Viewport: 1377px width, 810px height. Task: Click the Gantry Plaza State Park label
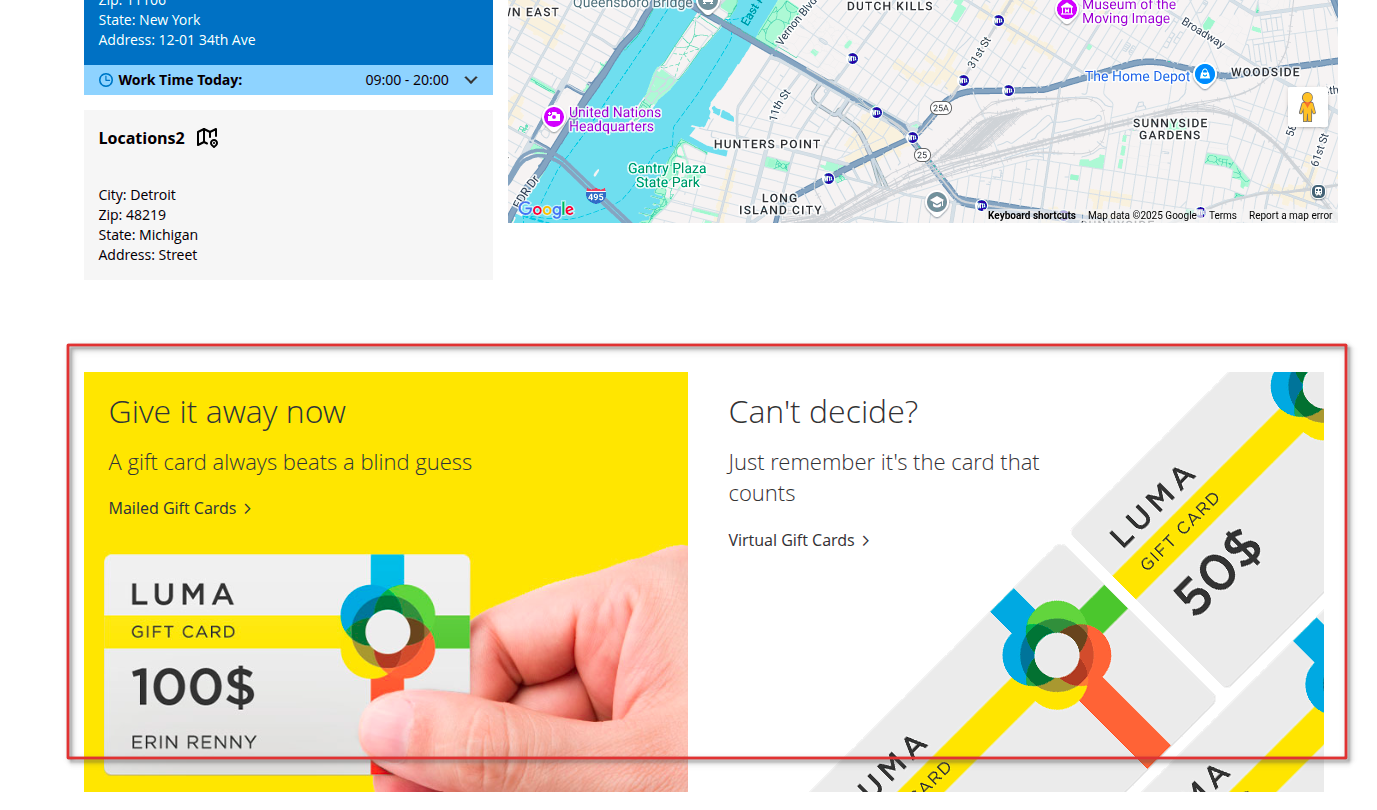(667, 176)
